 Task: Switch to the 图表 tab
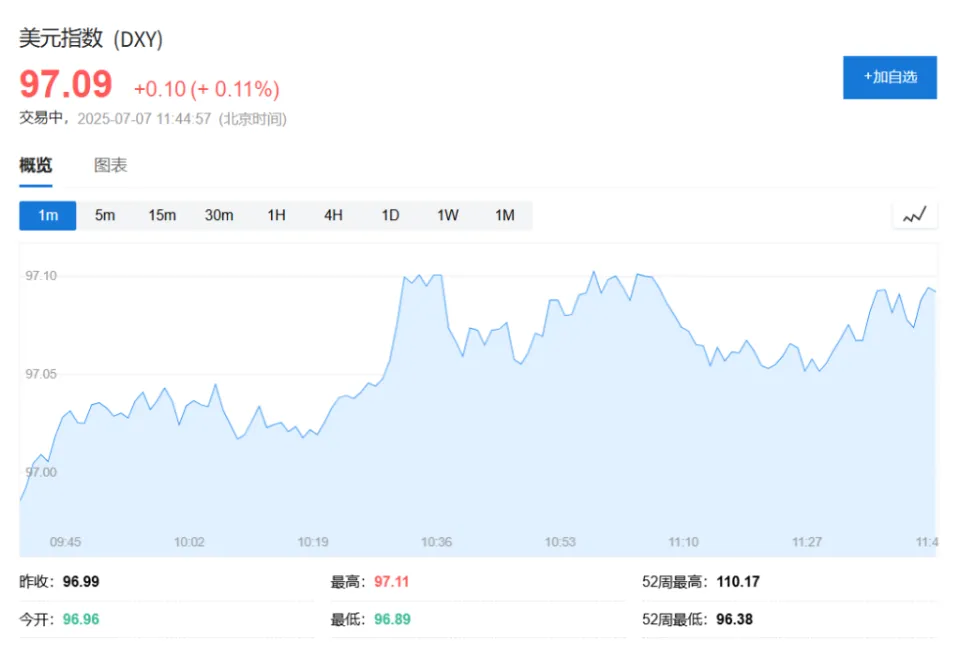(x=110, y=165)
